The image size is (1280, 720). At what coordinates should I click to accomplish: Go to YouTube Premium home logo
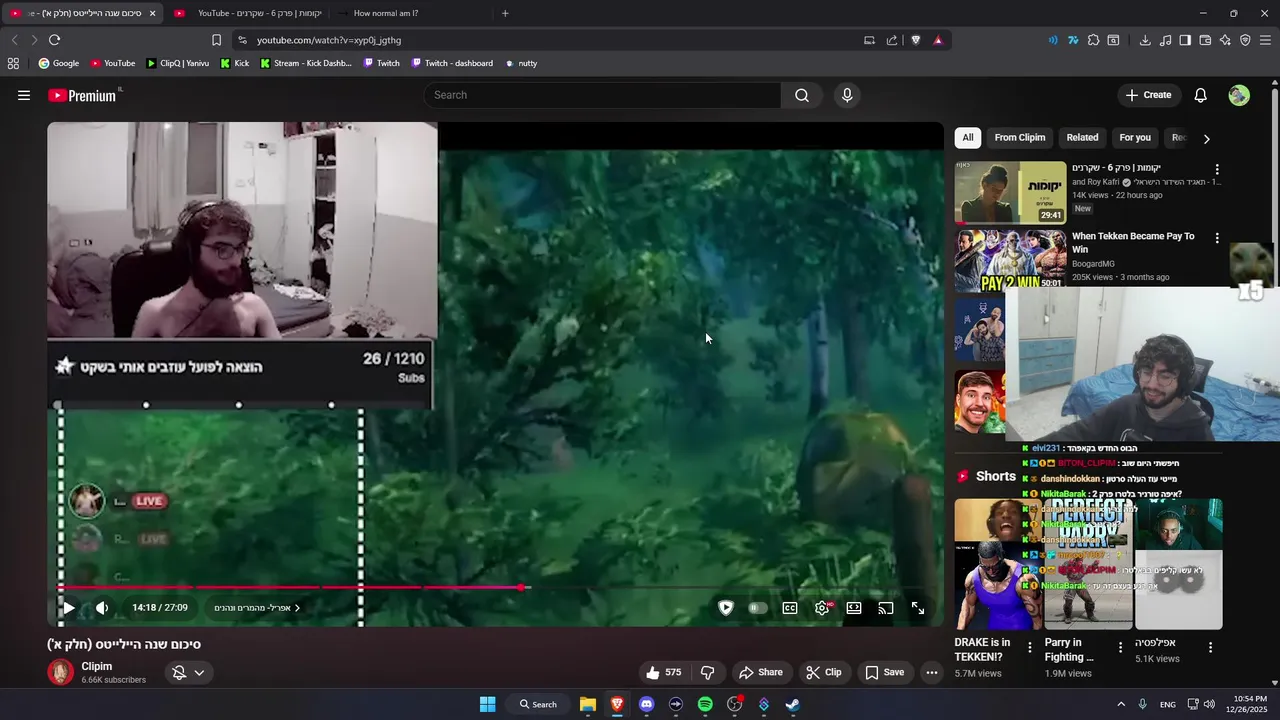tap(84, 95)
